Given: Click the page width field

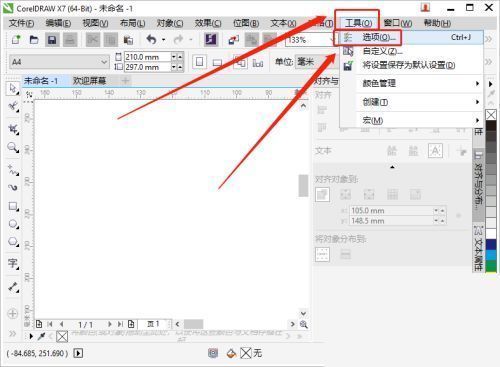Looking at the screenshot, I should (x=148, y=57).
